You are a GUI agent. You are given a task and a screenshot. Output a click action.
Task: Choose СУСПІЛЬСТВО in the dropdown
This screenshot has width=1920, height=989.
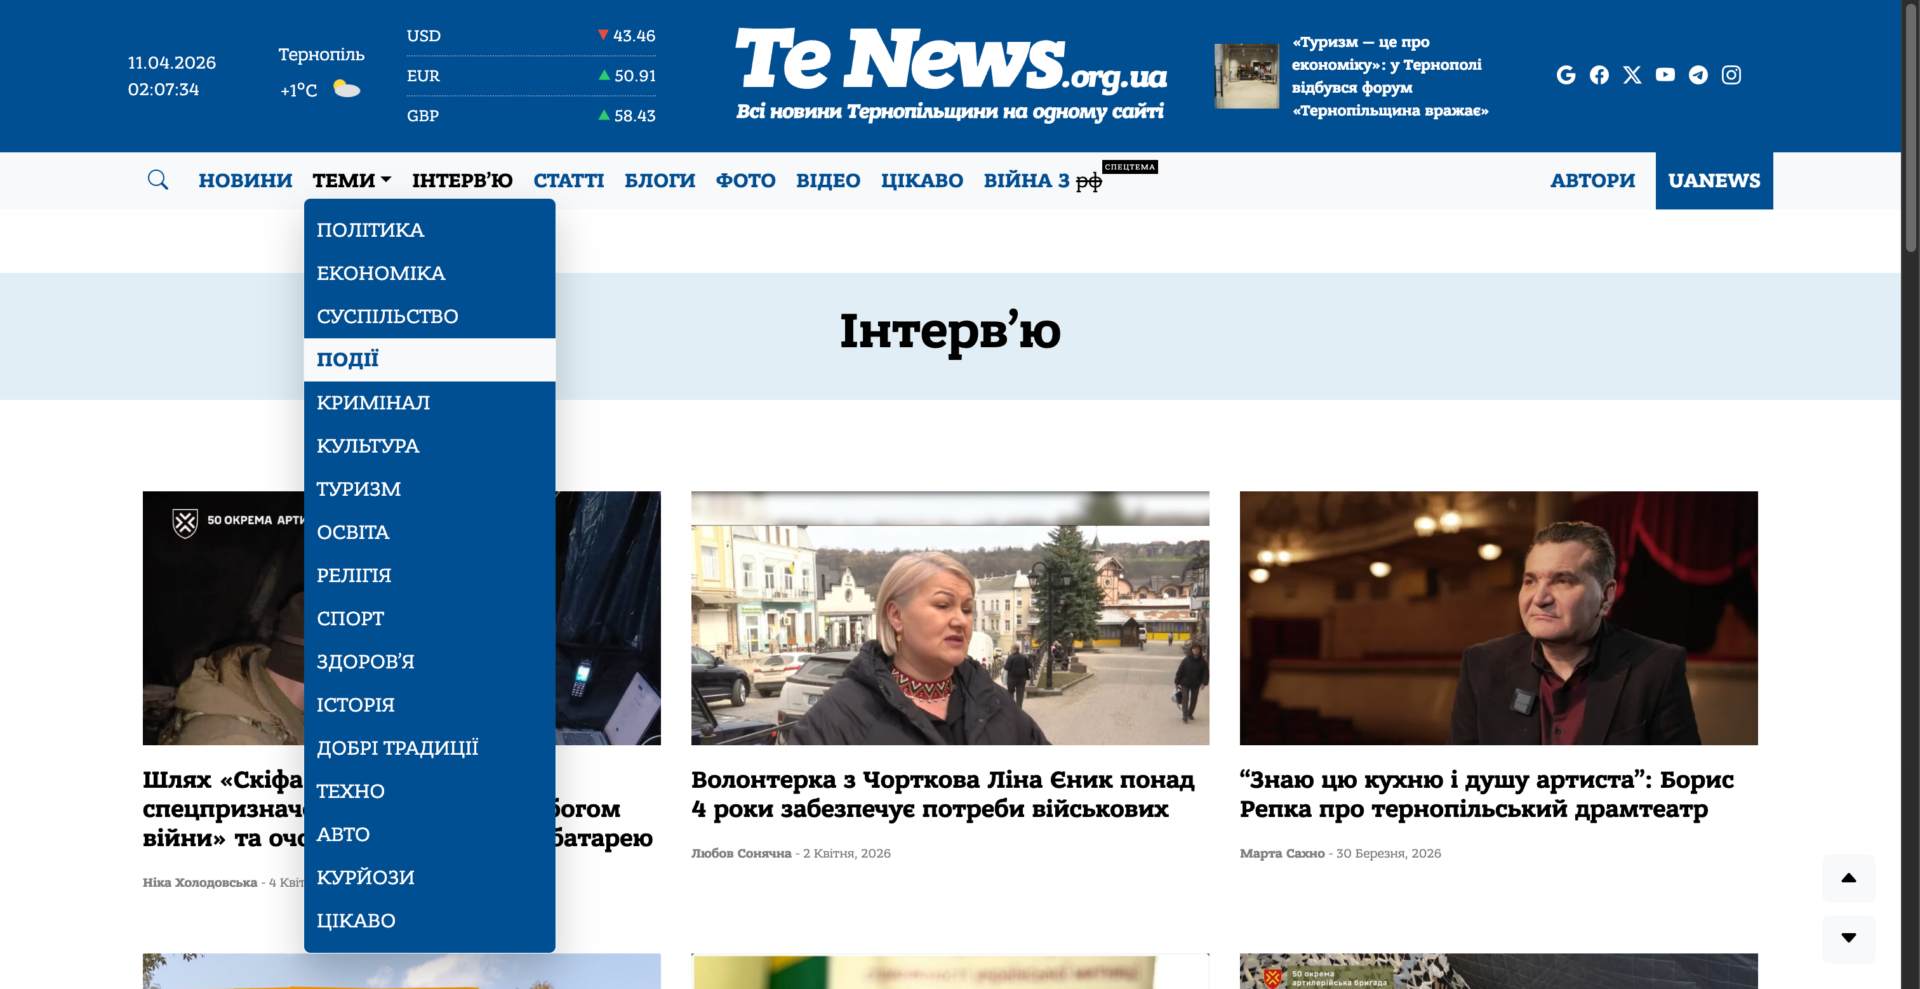[429, 316]
